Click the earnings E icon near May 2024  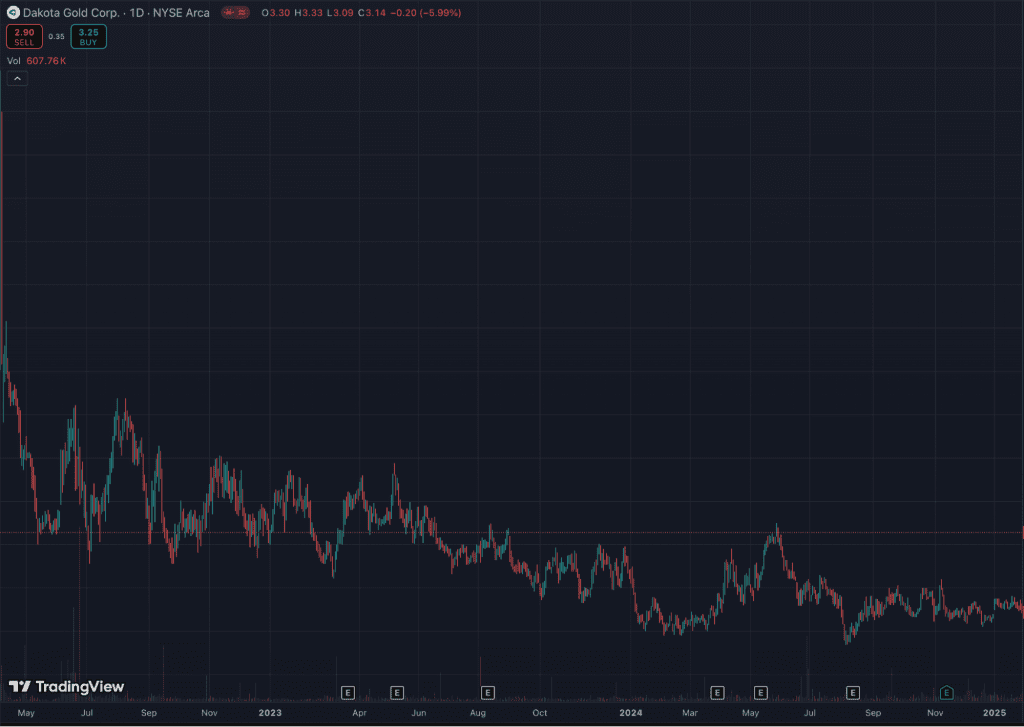(760, 692)
